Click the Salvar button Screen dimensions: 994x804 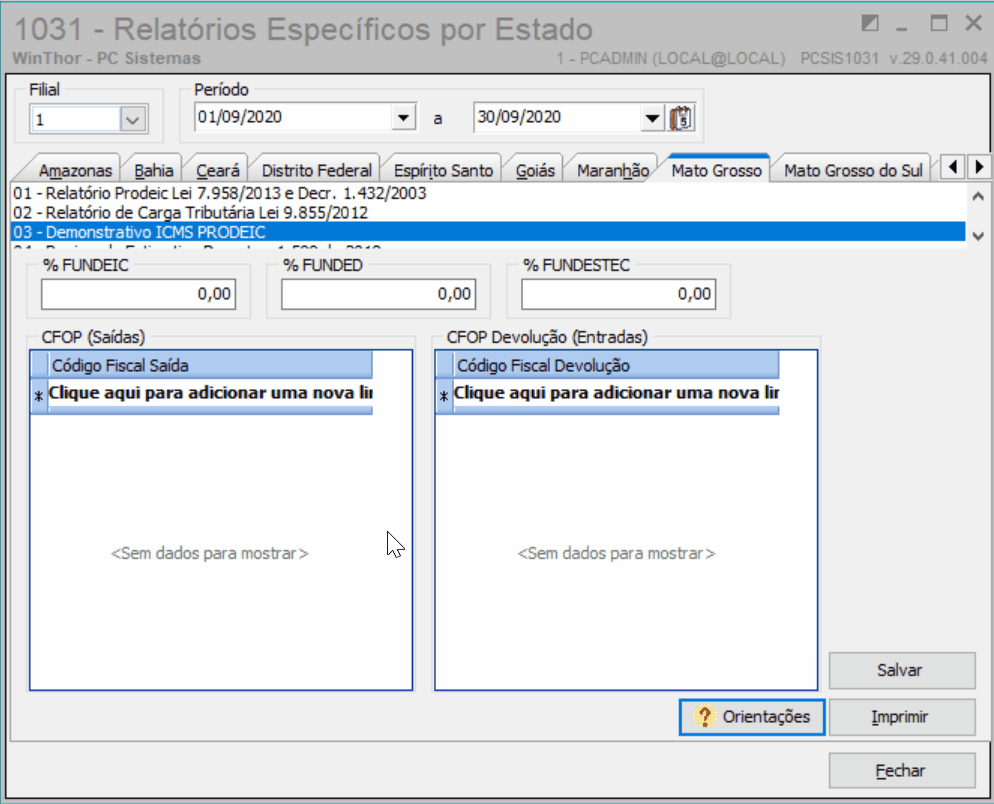tap(901, 670)
